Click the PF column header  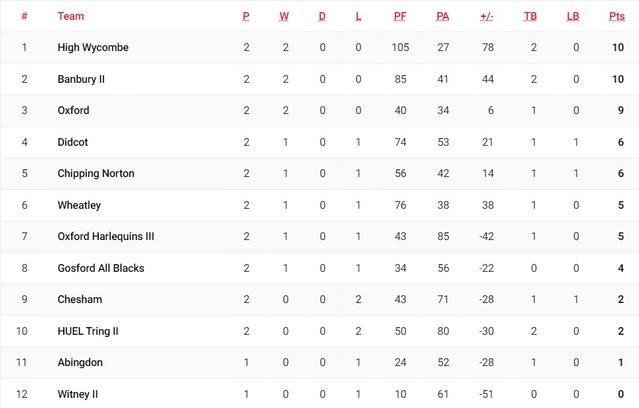pos(400,17)
